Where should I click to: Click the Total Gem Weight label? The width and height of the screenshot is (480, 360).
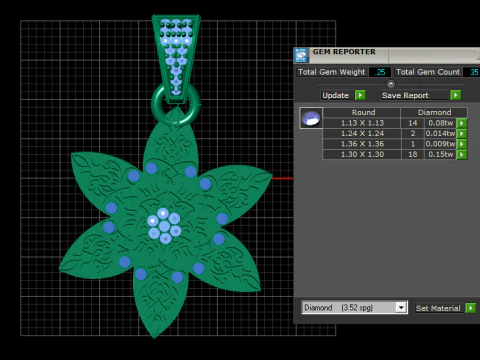pos(332,72)
